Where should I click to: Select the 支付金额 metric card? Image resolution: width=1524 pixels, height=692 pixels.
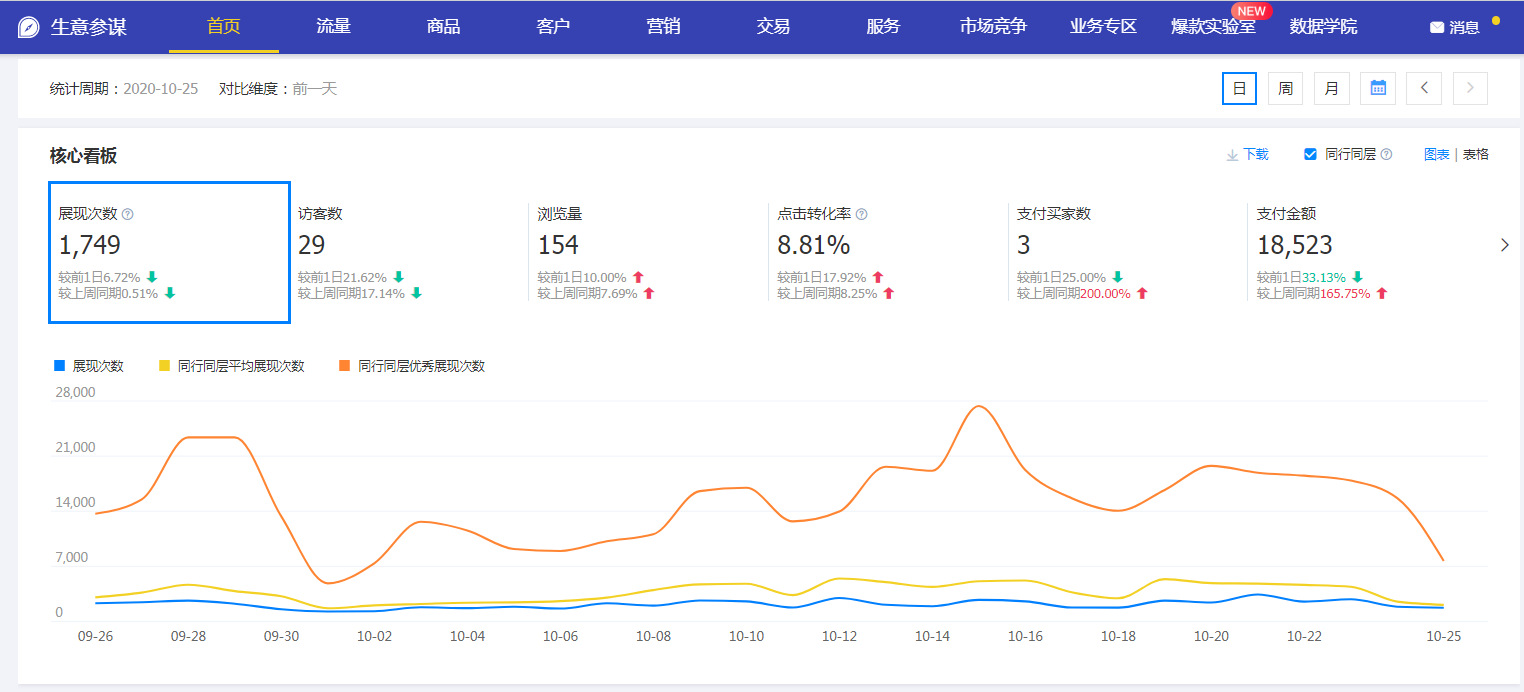(x=1368, y=250)
